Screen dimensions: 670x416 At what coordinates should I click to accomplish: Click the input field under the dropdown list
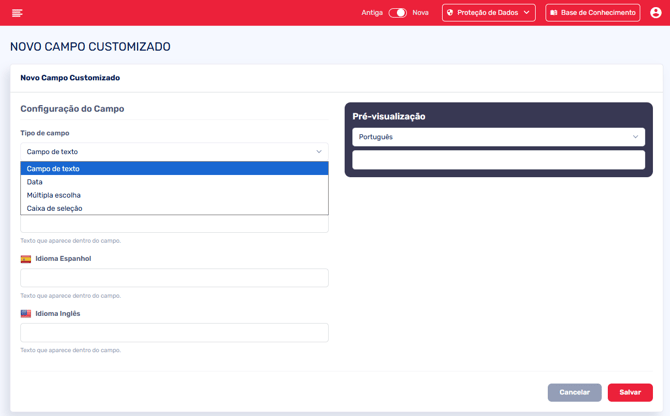[x=174, y=225]
